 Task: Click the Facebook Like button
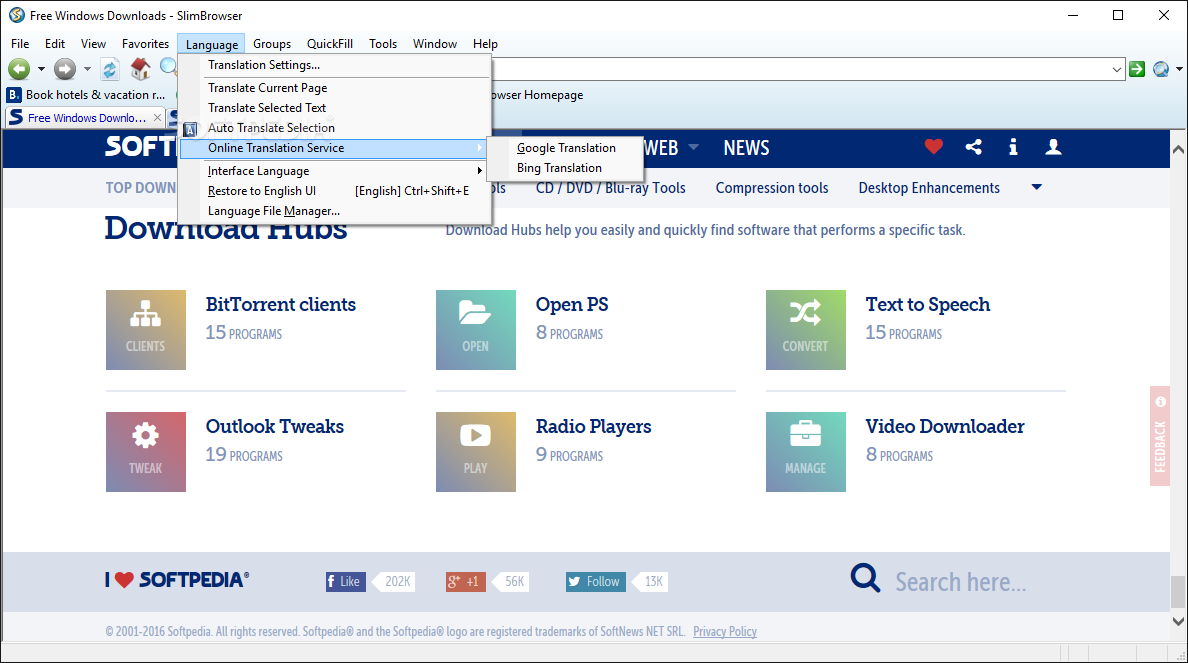(345, 581)
